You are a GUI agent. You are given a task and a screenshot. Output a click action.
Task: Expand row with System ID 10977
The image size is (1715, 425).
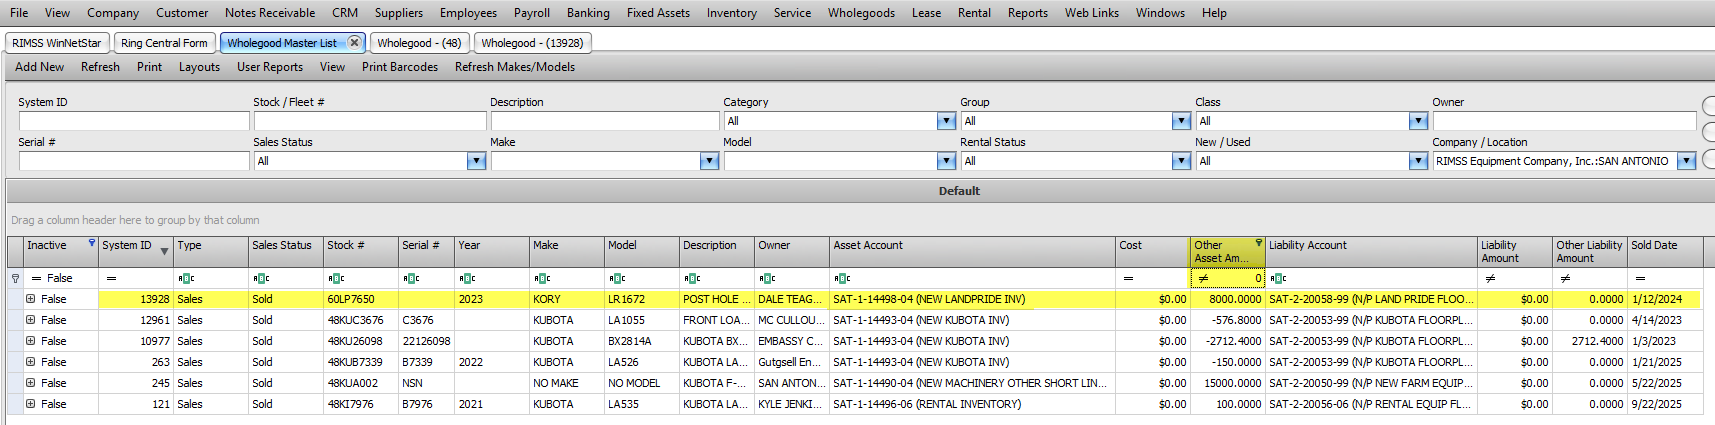(31, 341)
